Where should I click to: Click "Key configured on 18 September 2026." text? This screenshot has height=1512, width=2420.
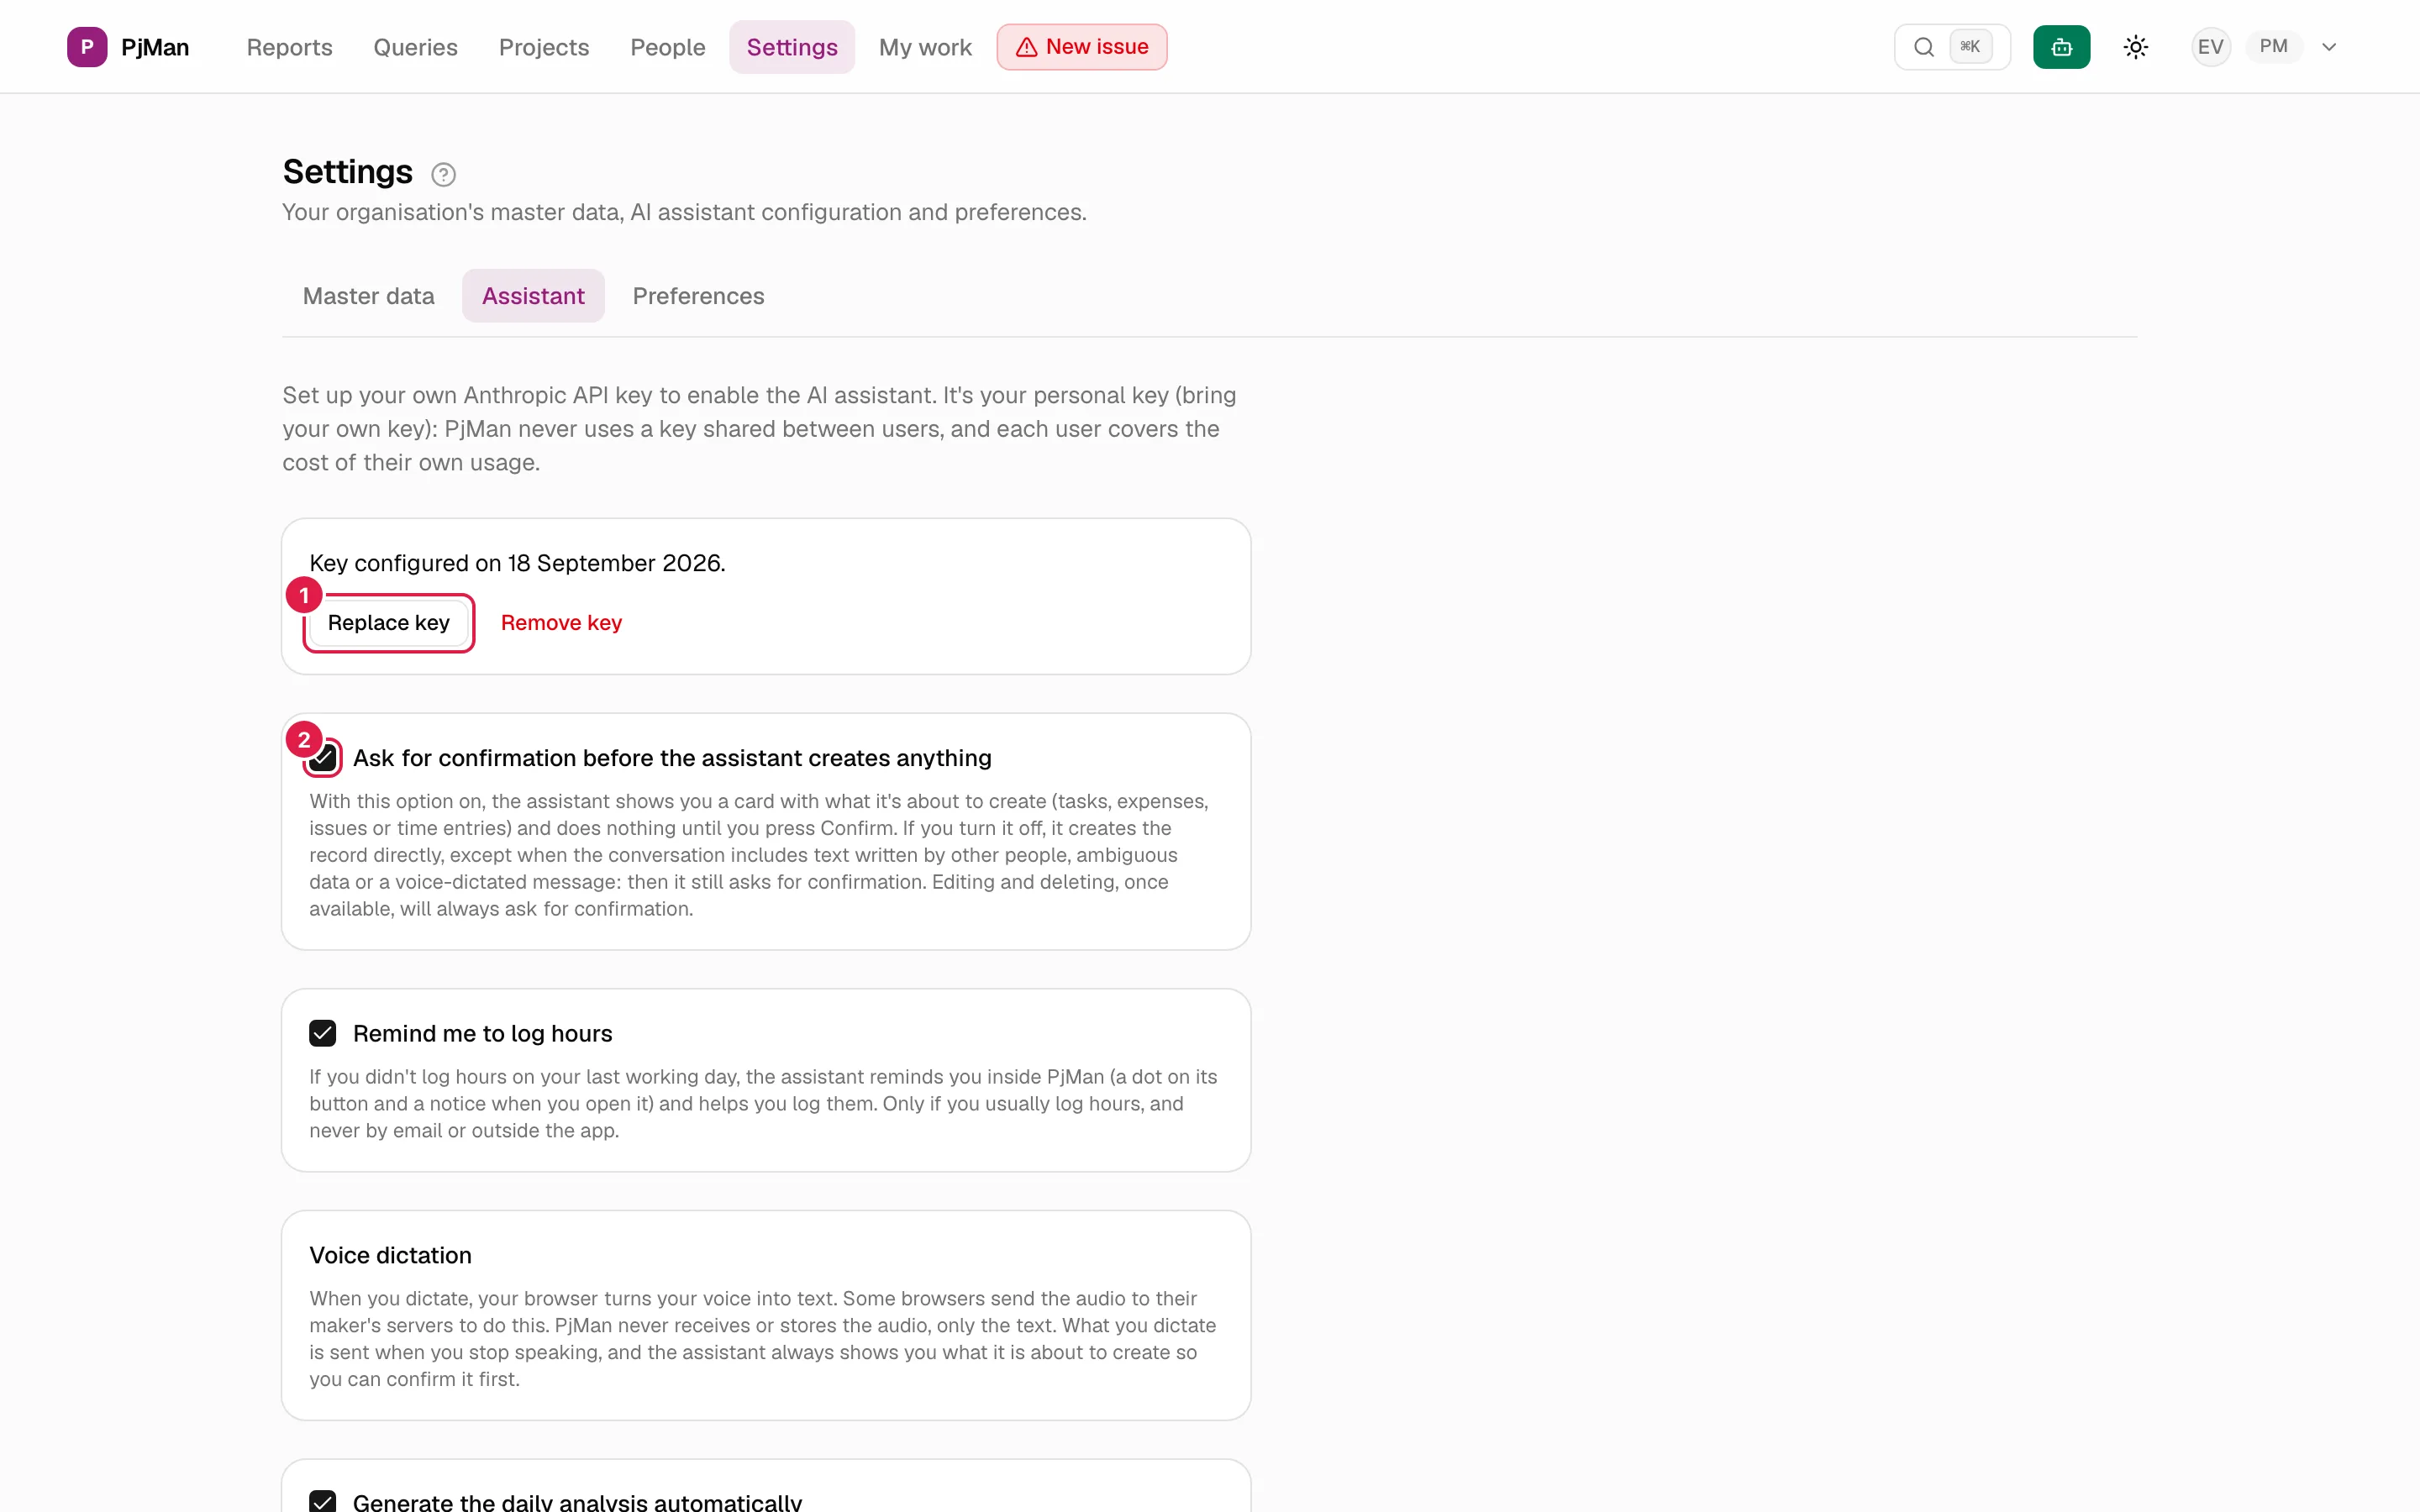(x=517, y=563)
